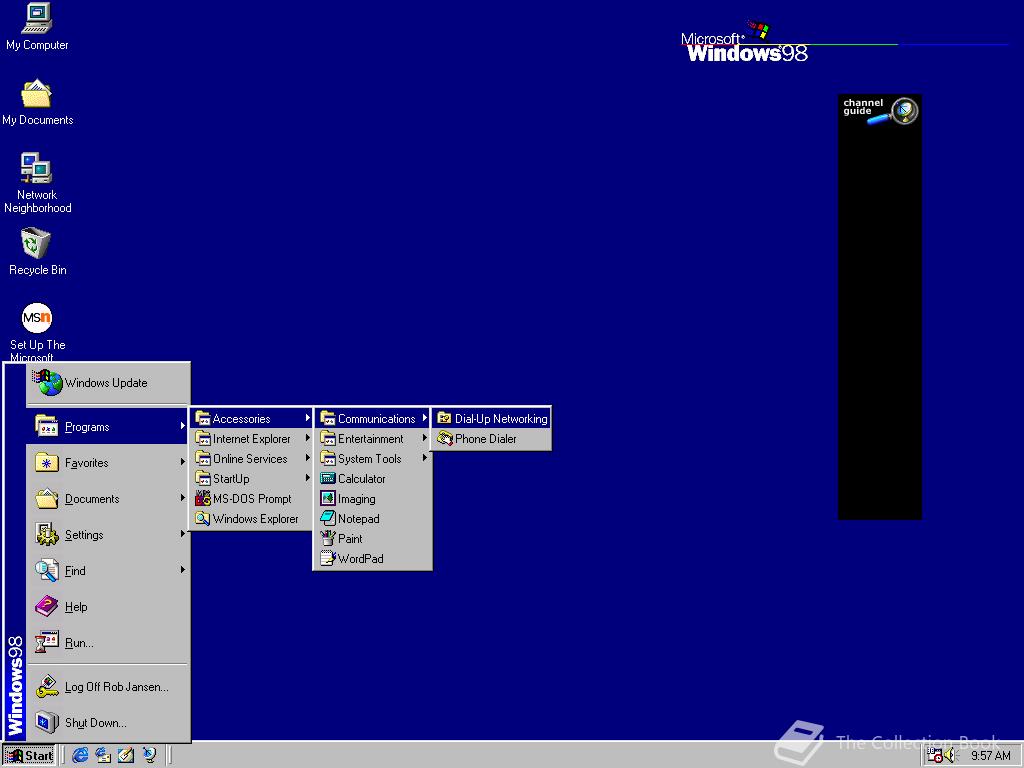
Task: Click the Show Desktop quick launch icon
Action: [126, 756]
